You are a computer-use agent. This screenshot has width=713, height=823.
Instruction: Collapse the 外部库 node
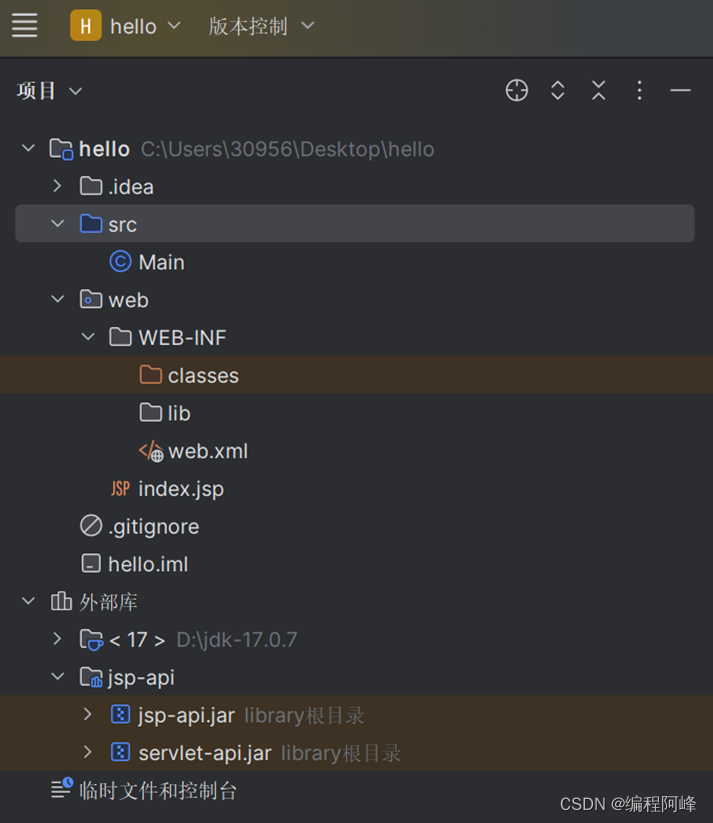[x=27, y=601]
